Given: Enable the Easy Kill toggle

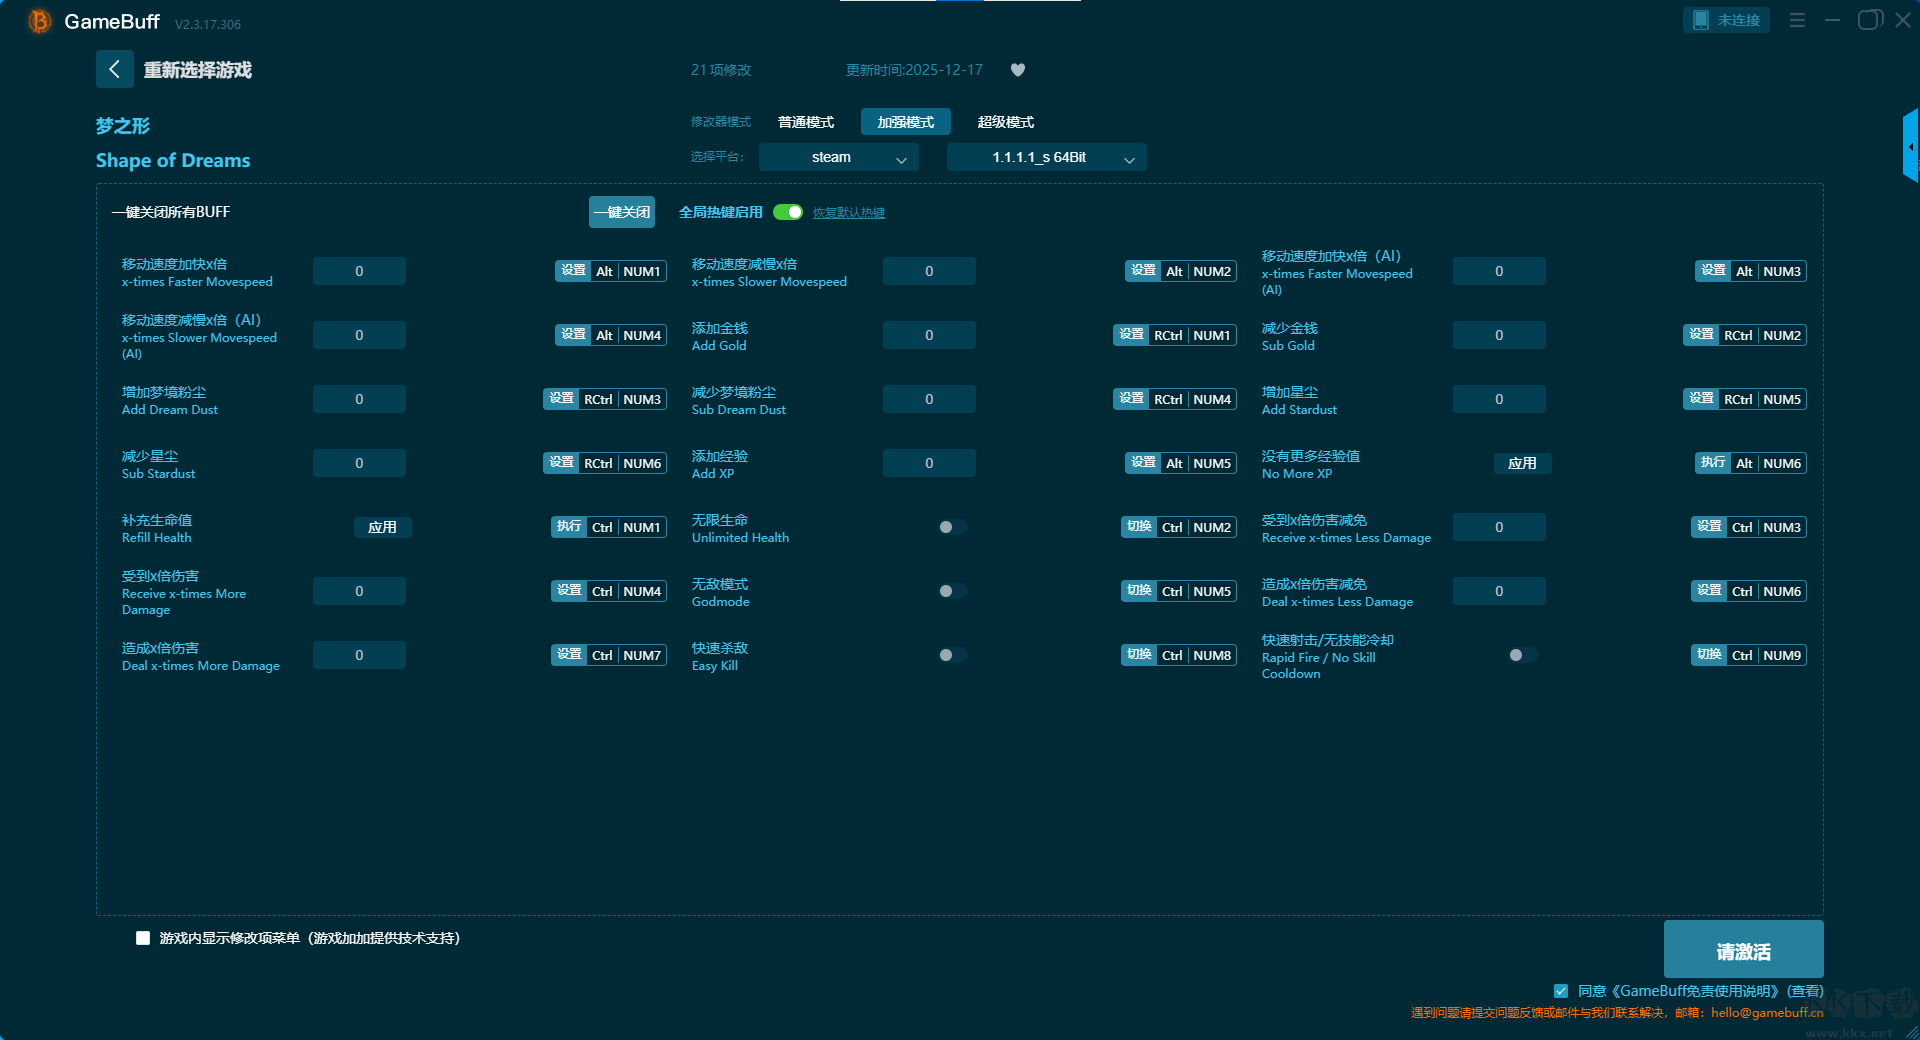Looking at the screenshot, I should [x=952, y=655].
